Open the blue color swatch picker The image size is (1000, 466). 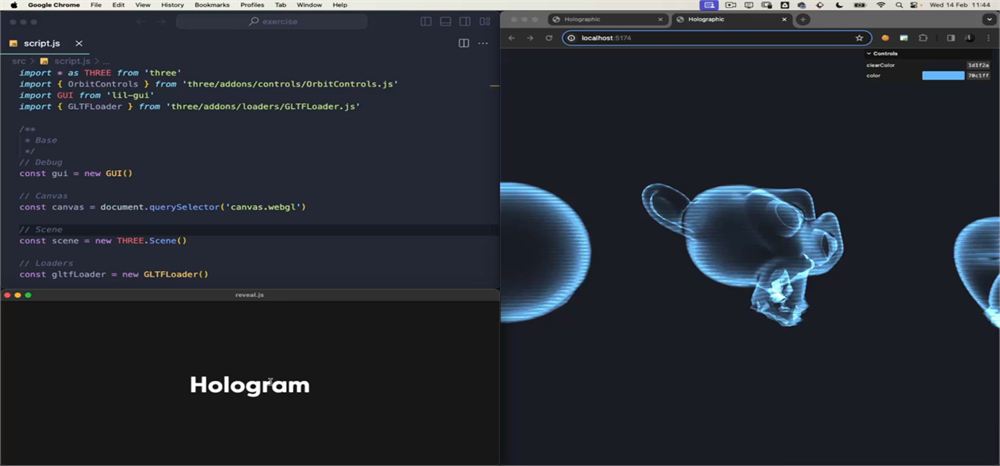point(943,75)
